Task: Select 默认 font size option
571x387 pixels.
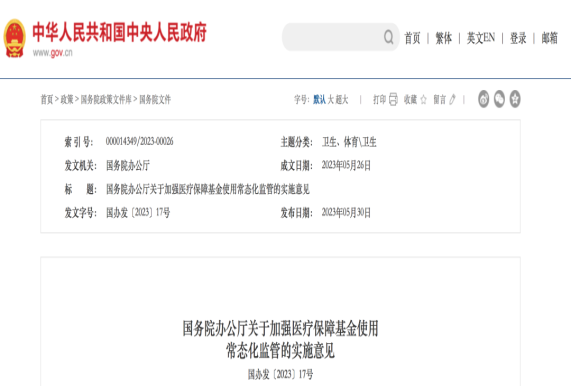Action: click(x=319, y=99)
